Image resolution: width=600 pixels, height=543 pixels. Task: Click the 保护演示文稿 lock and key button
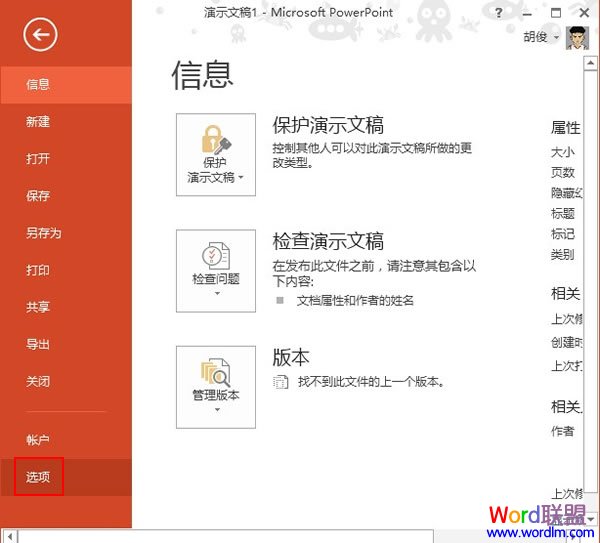216,155
